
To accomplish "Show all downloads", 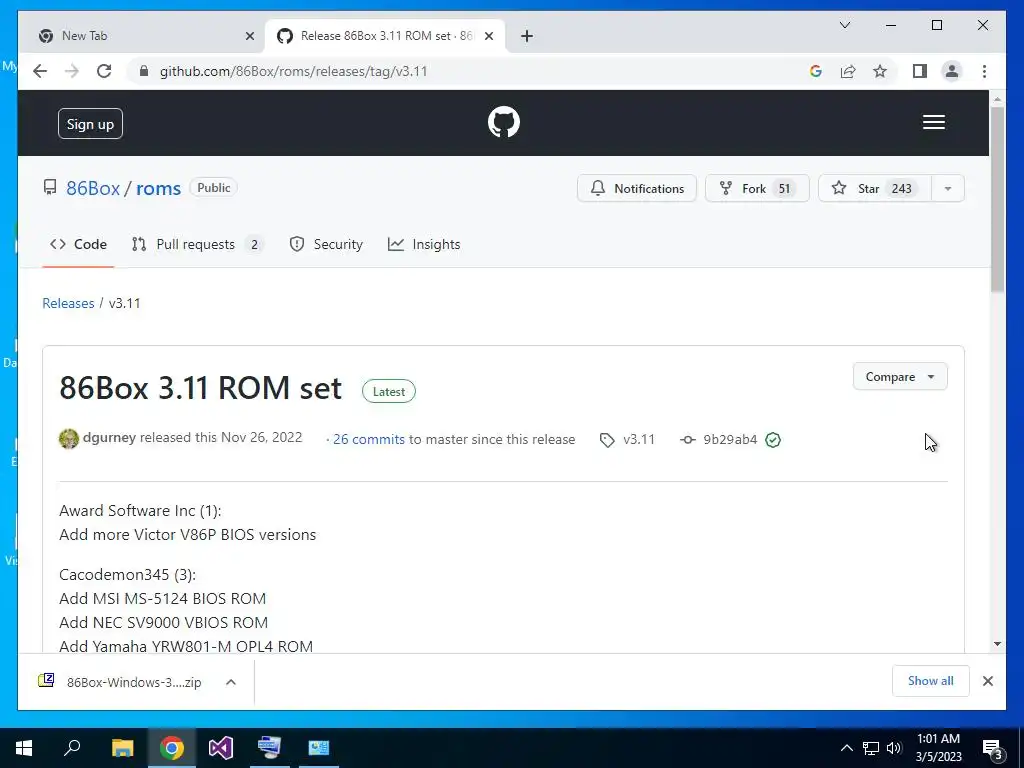I will [x=930, y=681].
